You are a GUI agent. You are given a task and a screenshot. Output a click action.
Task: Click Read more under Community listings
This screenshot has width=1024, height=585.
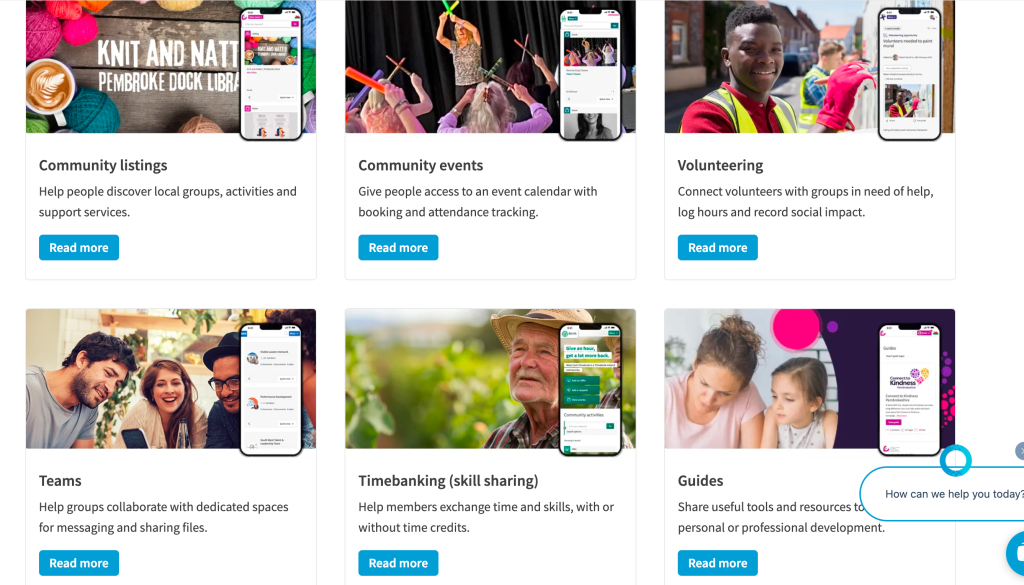(x=79, y=247)
